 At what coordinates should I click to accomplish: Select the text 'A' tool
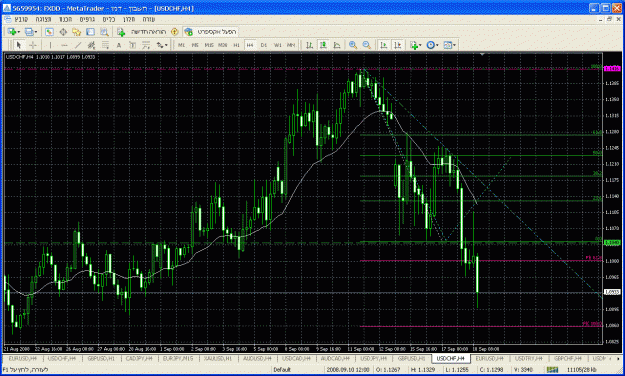[119, 45]
